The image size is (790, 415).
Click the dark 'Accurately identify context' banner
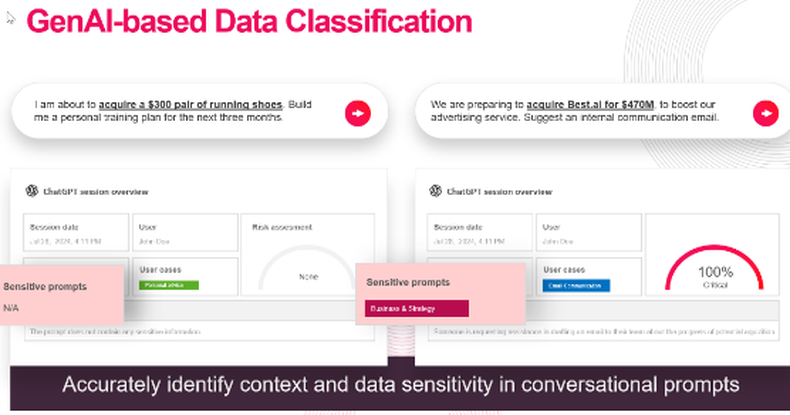coord(400,387)
